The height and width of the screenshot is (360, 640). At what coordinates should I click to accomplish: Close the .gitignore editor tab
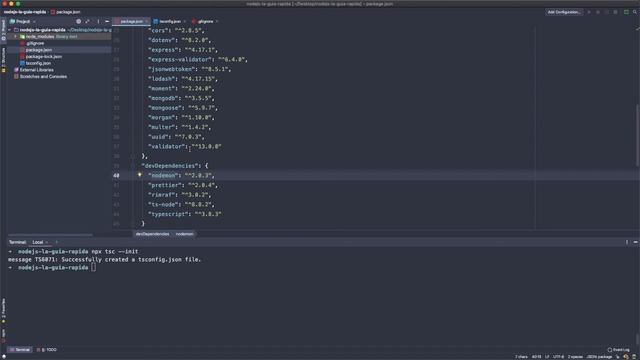click(x=217, y=21)
